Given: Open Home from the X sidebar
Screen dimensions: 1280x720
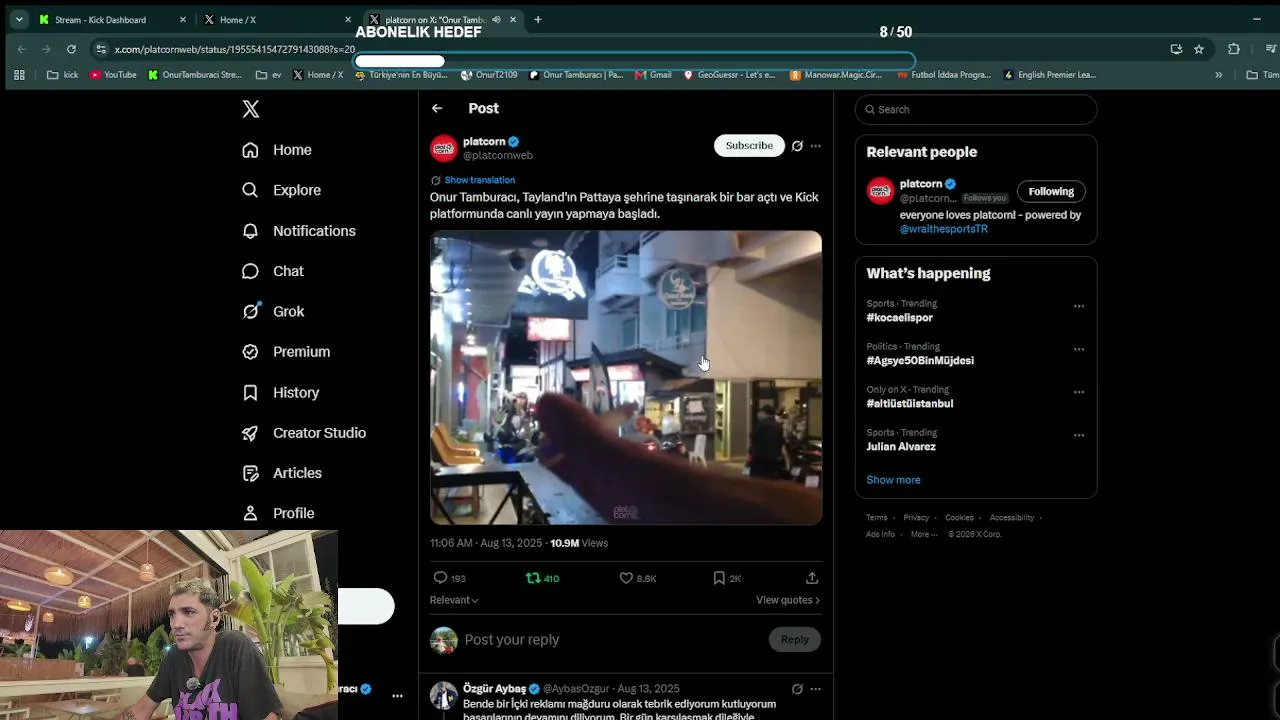Looking at the screenshot, I should click(x=277, y=150).
